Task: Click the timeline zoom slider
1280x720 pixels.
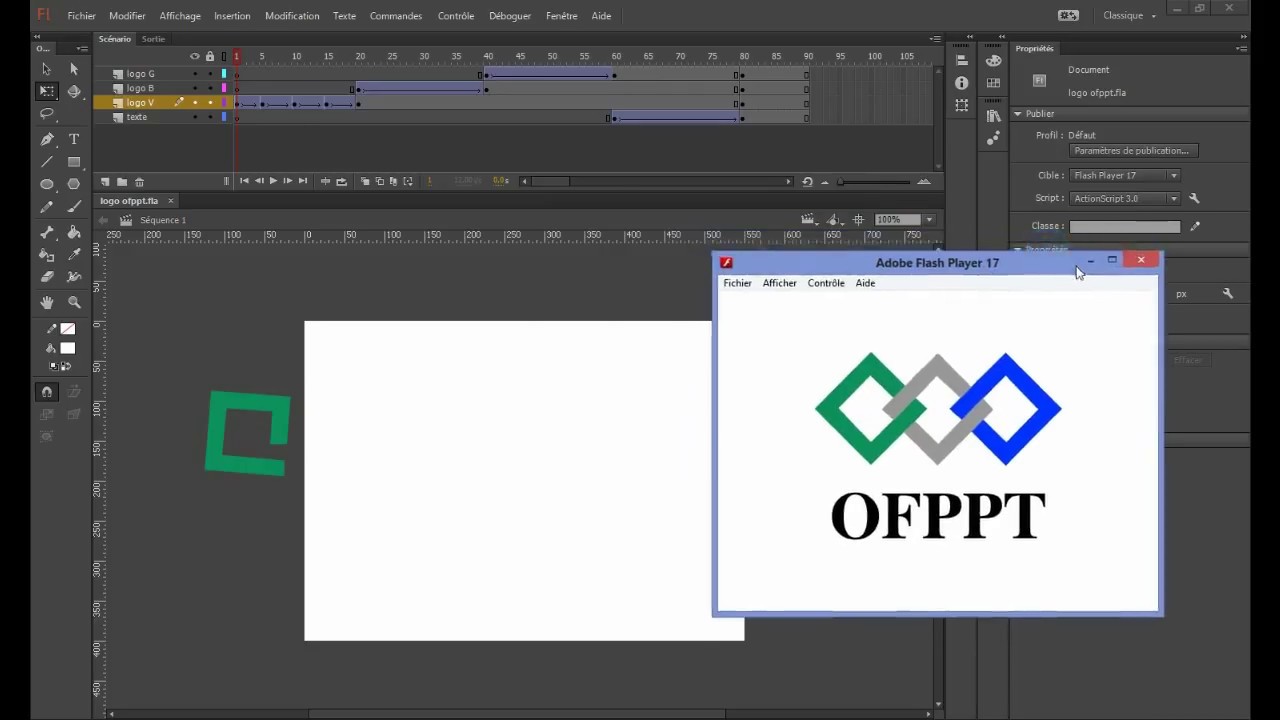Action: (x=875, y=182)
